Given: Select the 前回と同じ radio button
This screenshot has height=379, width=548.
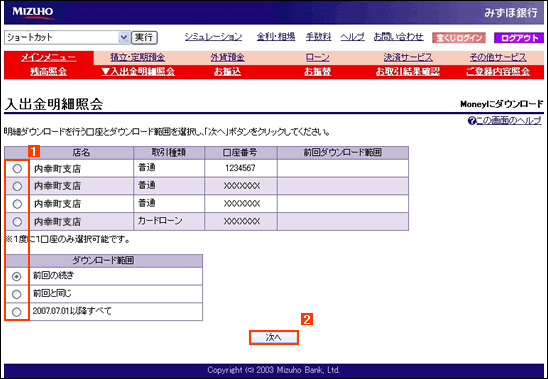Looking at the screenshot, I should point(16,294).
